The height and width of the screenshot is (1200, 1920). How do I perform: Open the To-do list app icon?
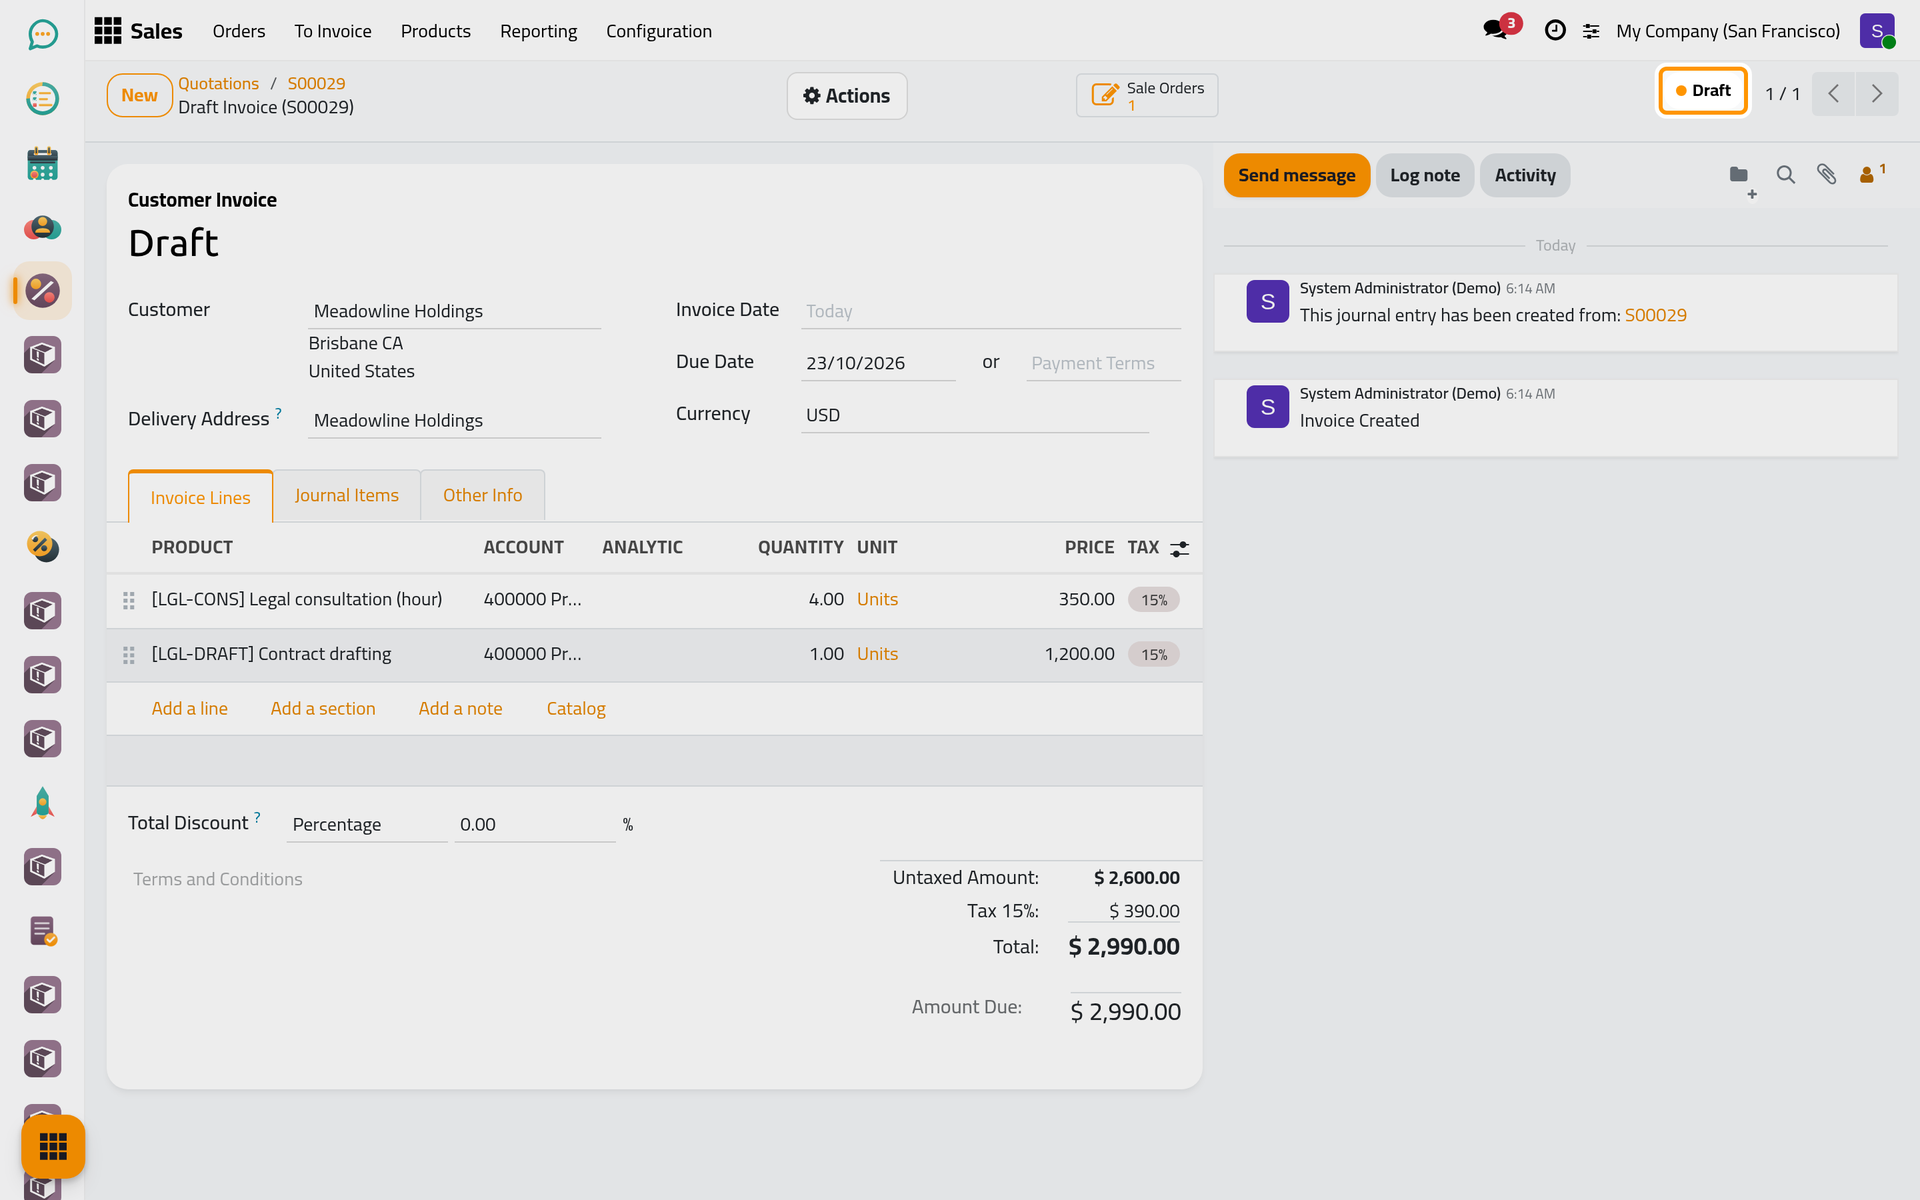pyautogui.click(x=42, y=99)
